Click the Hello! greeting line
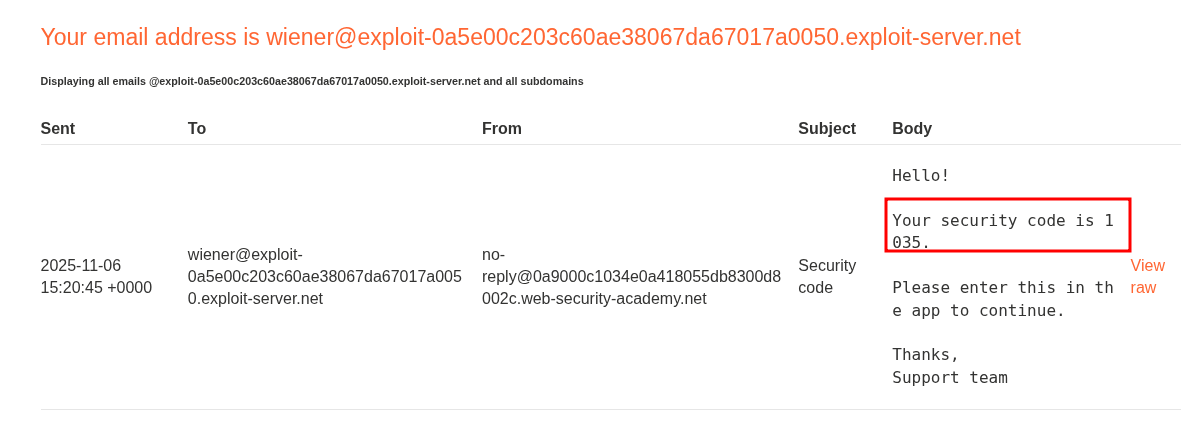Viewport: 1191px width, 446px height. 921,175
